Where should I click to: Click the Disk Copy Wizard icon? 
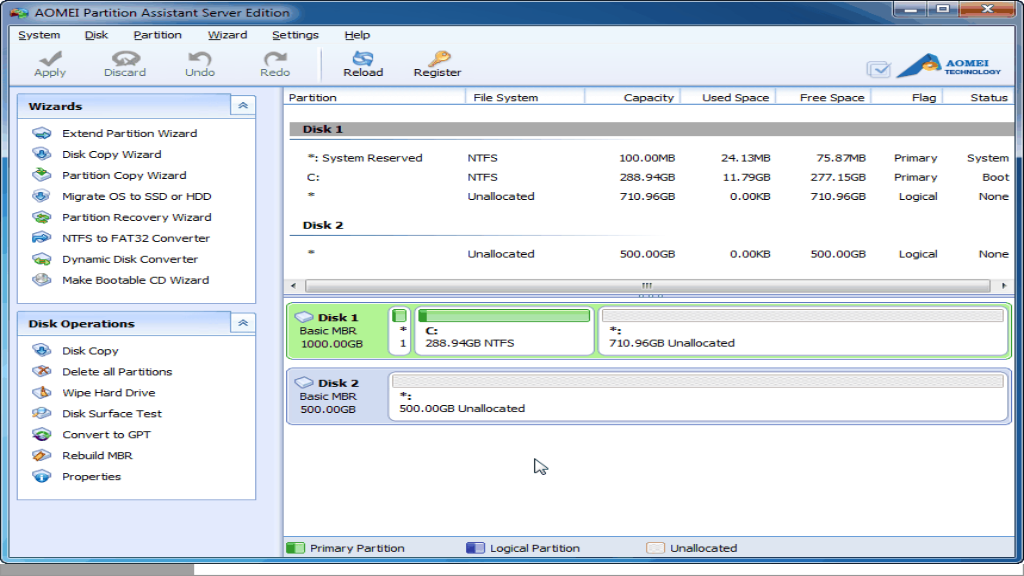[x=42, y=154]
